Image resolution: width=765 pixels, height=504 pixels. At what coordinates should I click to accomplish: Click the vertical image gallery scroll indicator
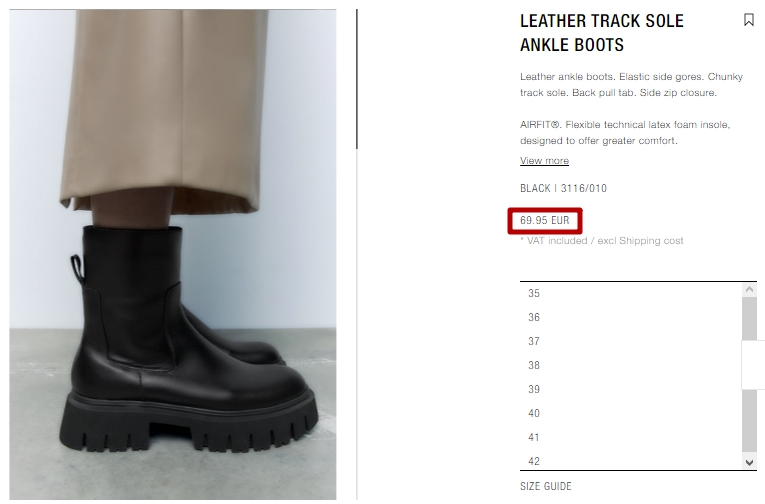pyautogui.click(x=357, y=79)
